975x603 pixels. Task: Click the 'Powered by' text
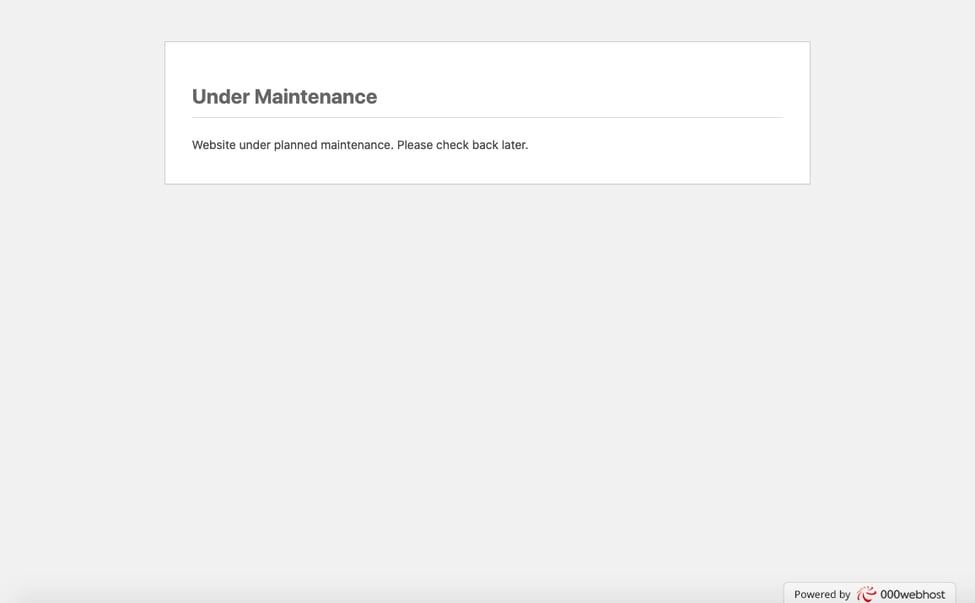tap(822, 594)
